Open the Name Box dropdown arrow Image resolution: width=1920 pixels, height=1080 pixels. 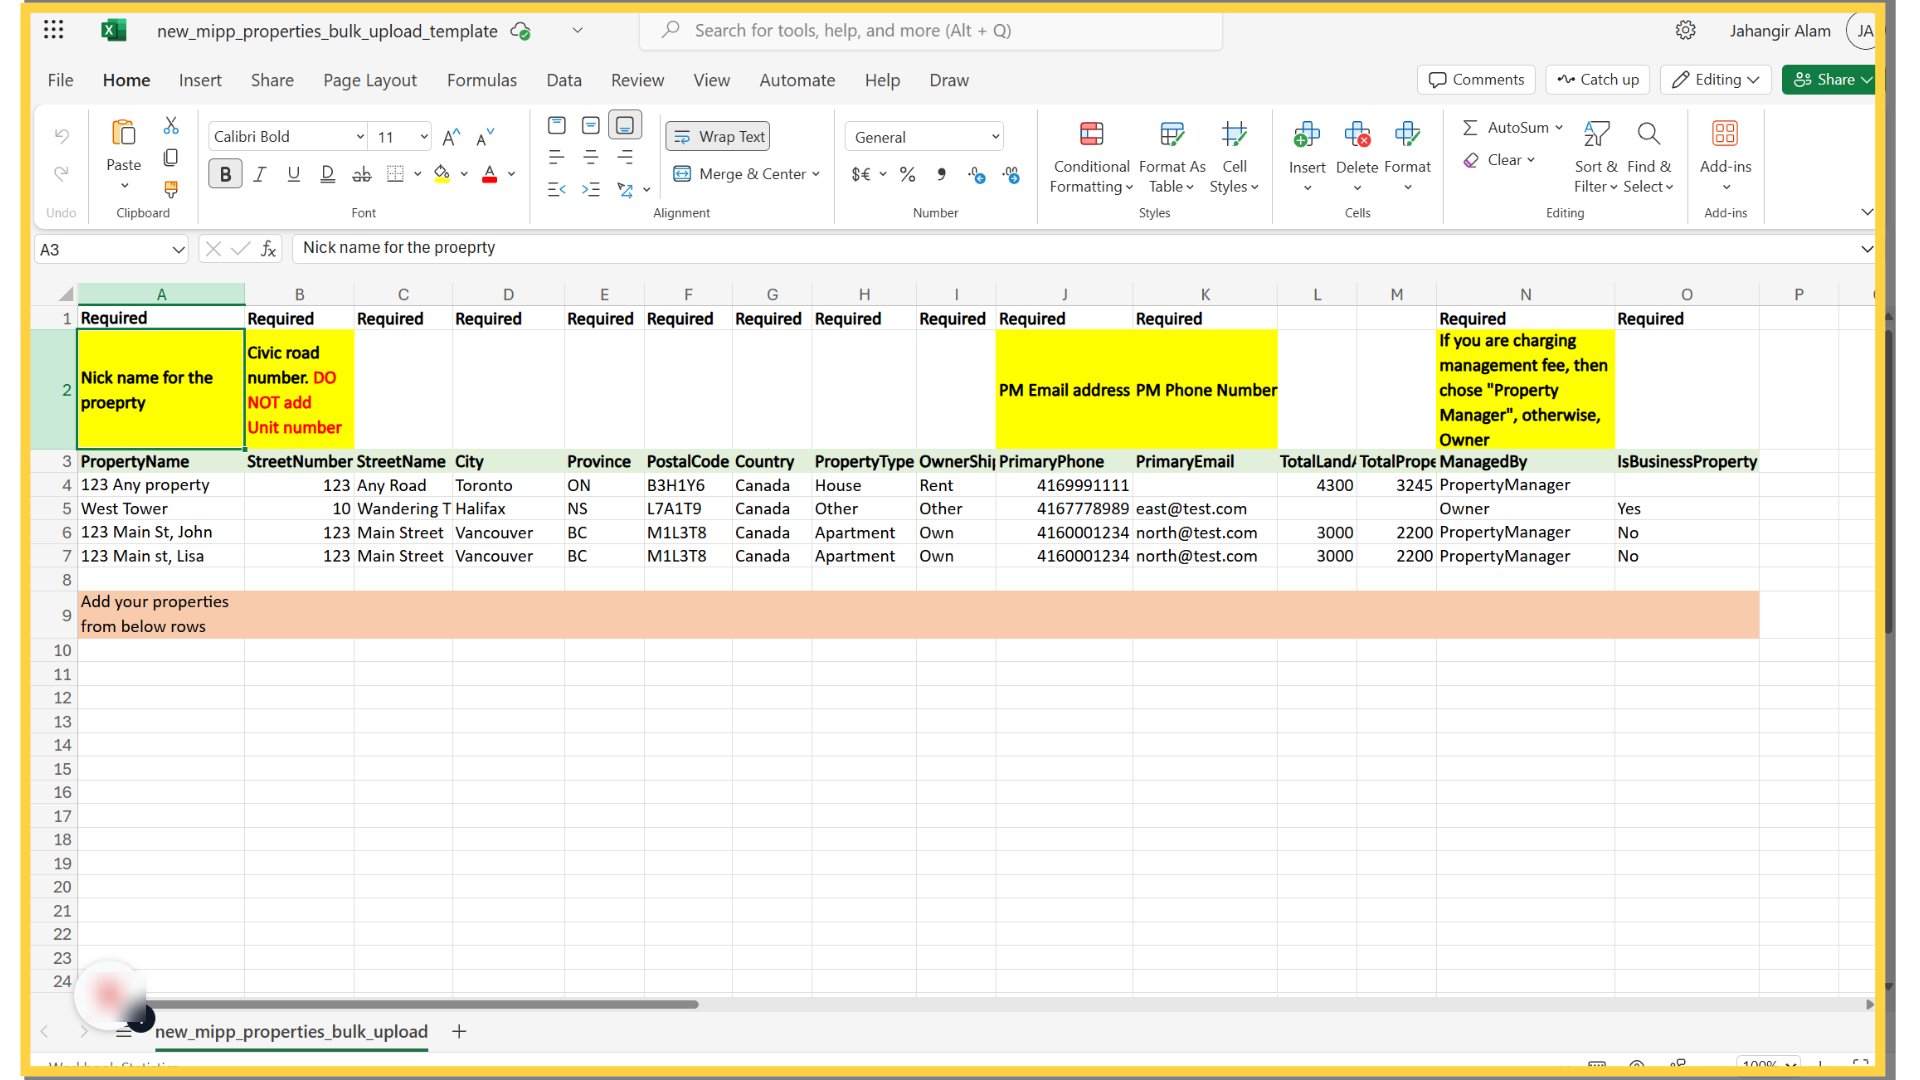178,249
